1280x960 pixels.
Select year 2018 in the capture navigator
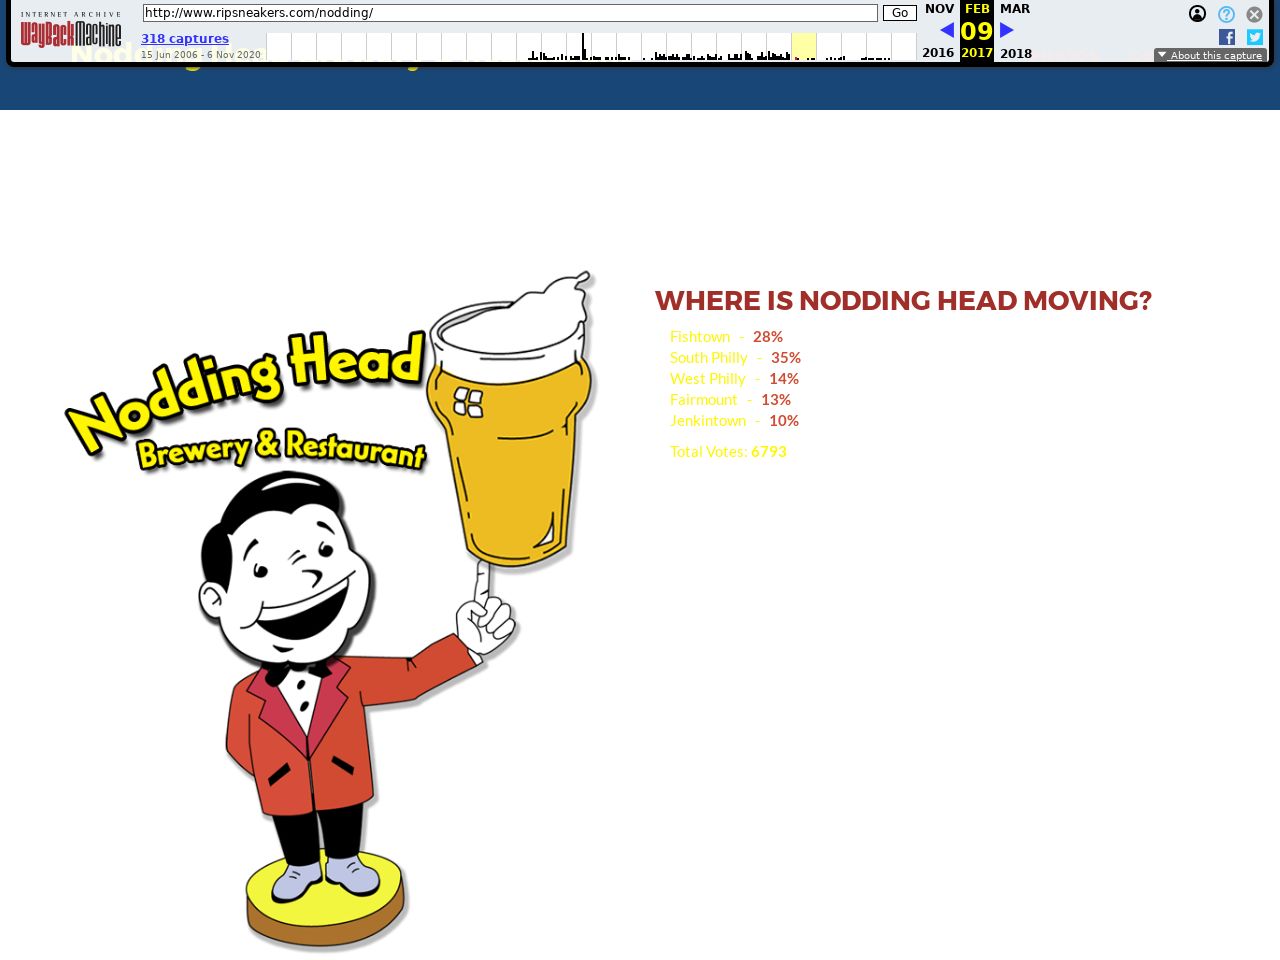[1016, 53]
